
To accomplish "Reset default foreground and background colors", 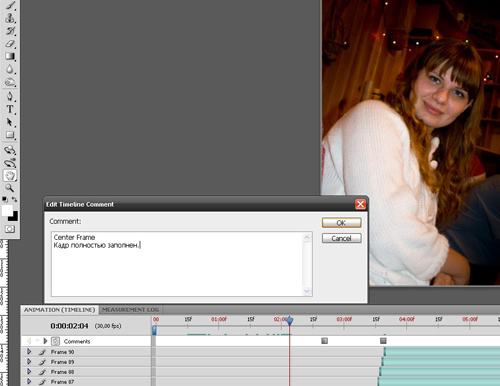I will [5, 199].
